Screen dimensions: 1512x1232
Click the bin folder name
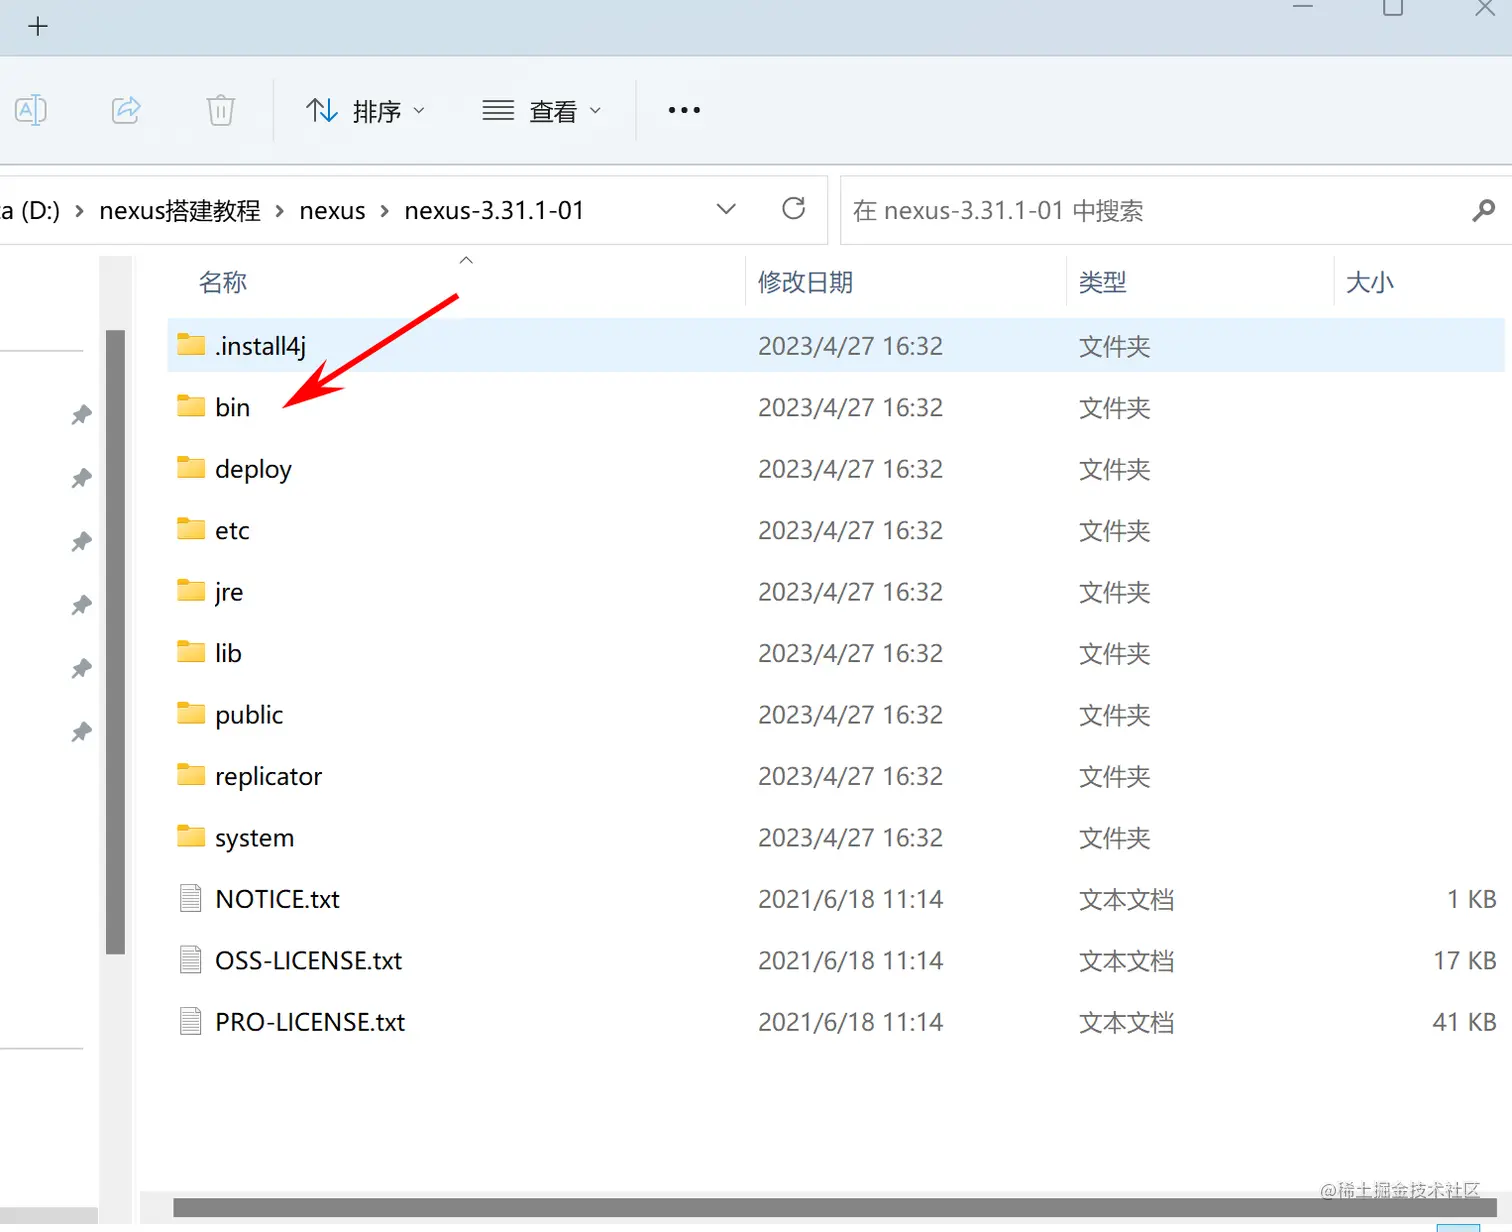click(x=232, y=407)
